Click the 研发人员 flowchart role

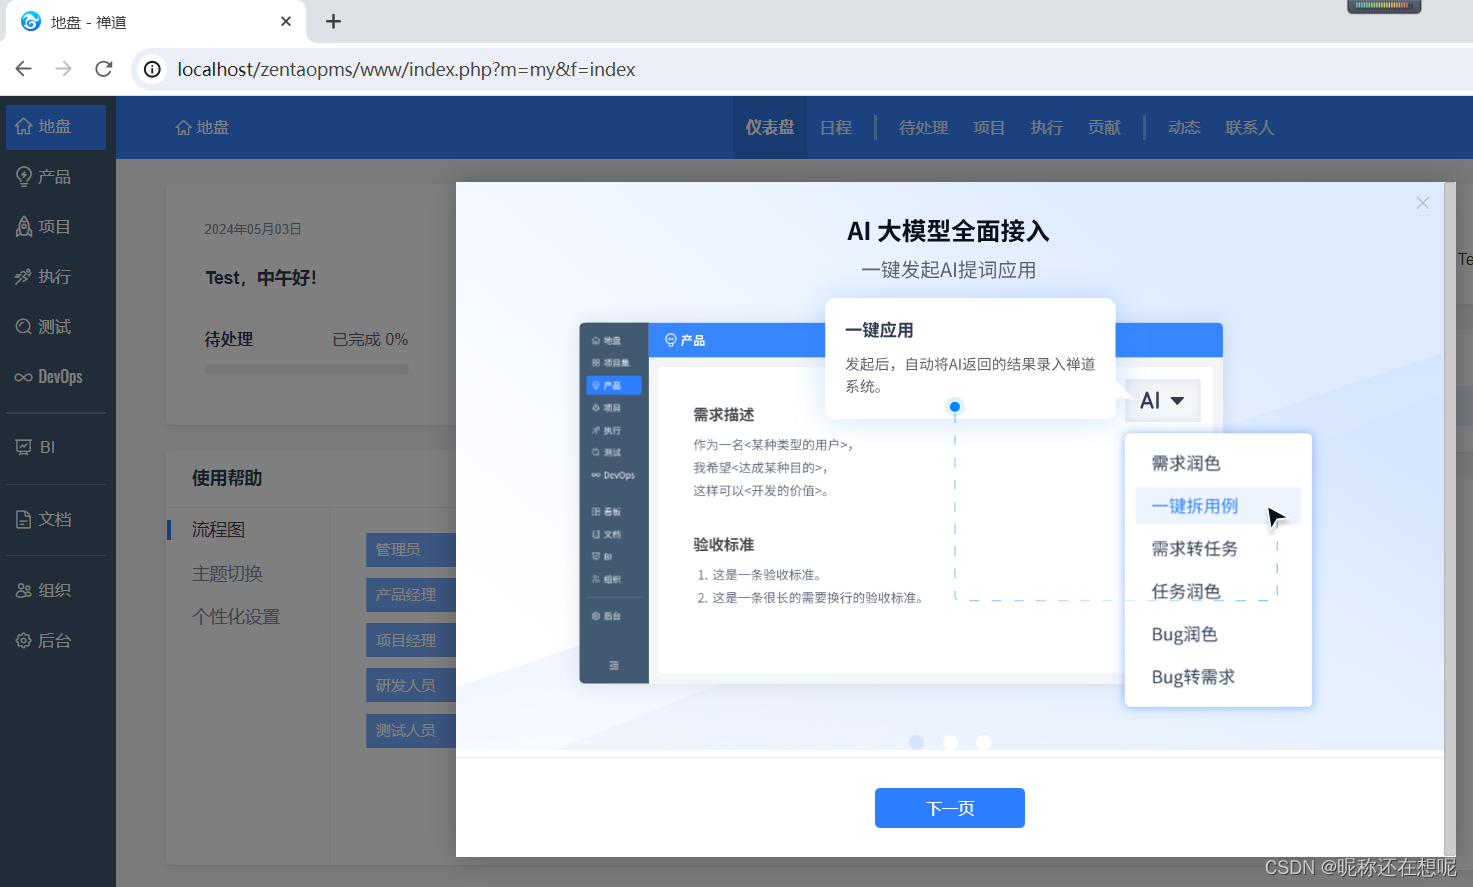pos(410,685)
